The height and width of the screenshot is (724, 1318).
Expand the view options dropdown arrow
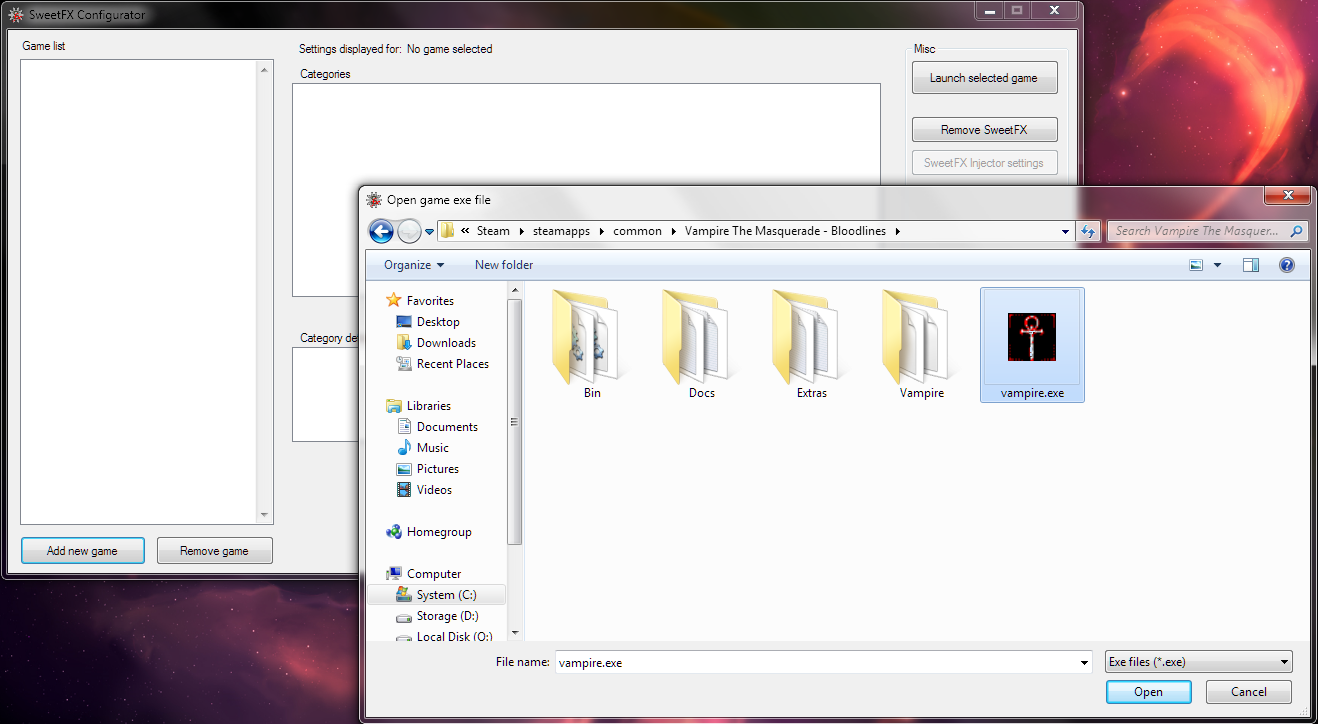1217,265
